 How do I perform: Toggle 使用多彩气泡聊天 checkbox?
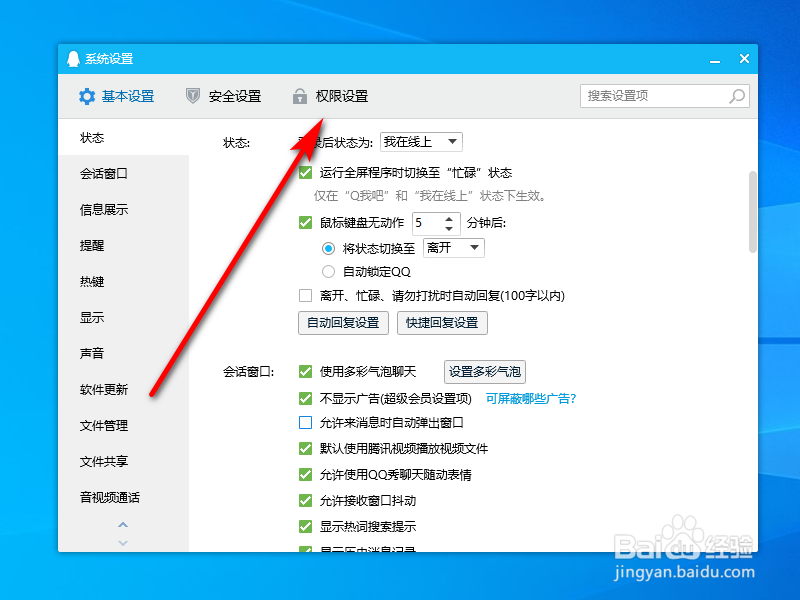306,371
